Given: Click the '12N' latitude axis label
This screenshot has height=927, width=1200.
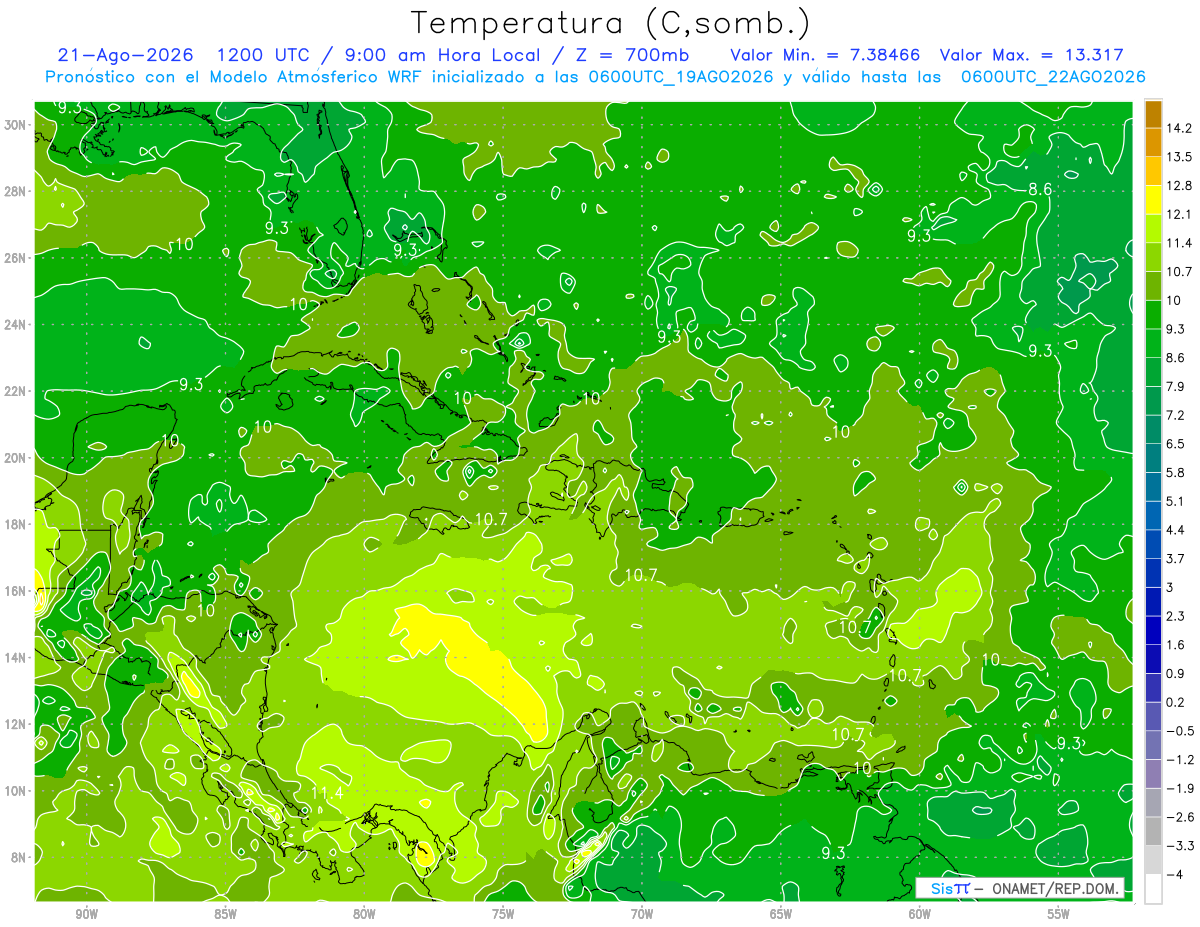Looking at the screenshot, I should coord(17,724).
